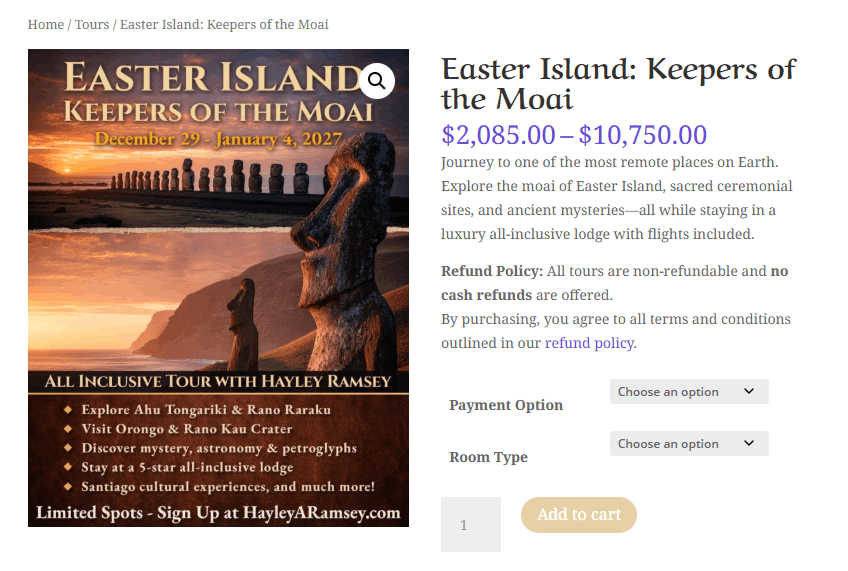Screen dimensions: 848x571
Task: Open the Tours breadcrumb link
Action: point(92,24)
